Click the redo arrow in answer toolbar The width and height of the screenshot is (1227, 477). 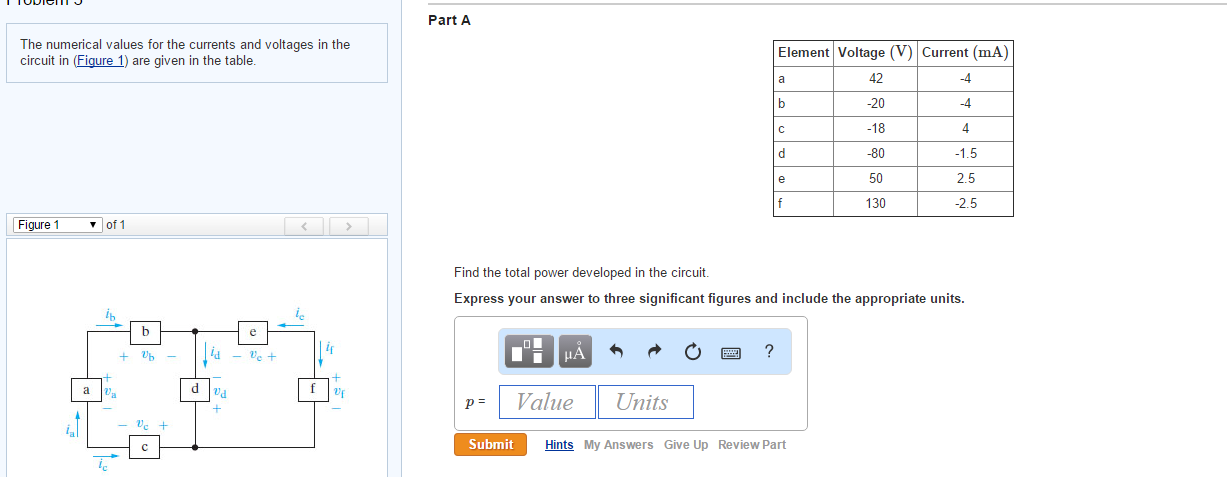click(656, 351)
